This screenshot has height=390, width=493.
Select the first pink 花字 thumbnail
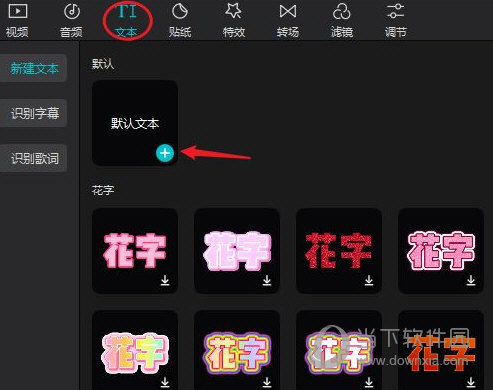point(135,251)
